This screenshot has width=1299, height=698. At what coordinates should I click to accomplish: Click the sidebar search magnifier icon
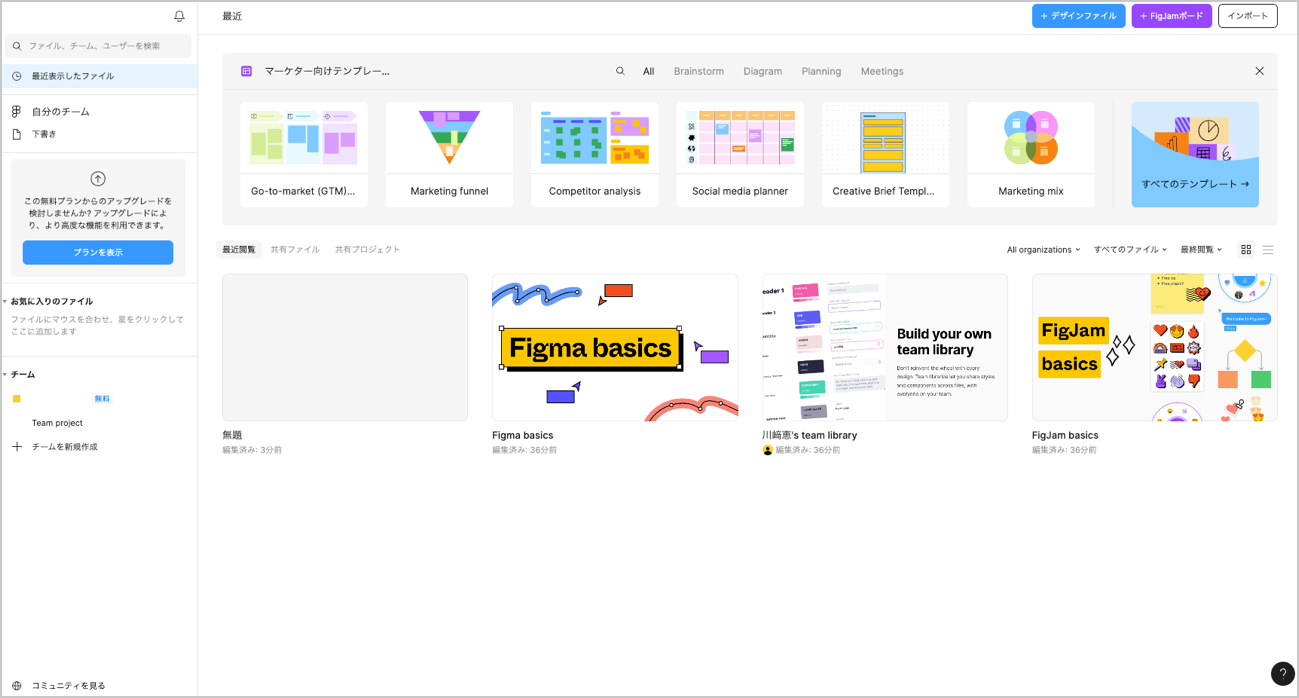tap(17, 46)
